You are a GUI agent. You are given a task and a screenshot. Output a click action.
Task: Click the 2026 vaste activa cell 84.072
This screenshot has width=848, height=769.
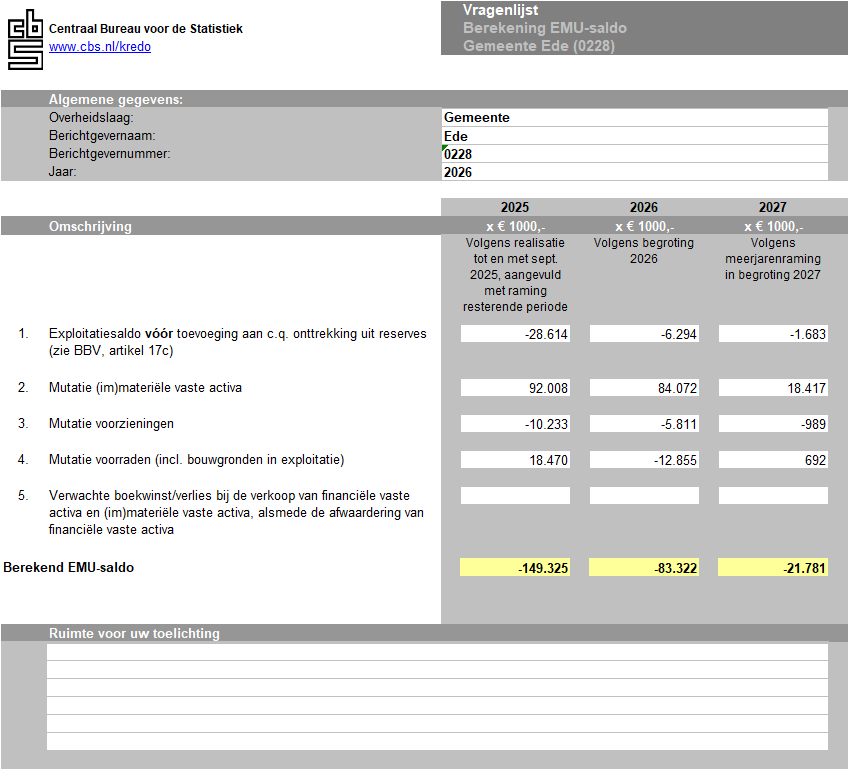pos(644,388)
